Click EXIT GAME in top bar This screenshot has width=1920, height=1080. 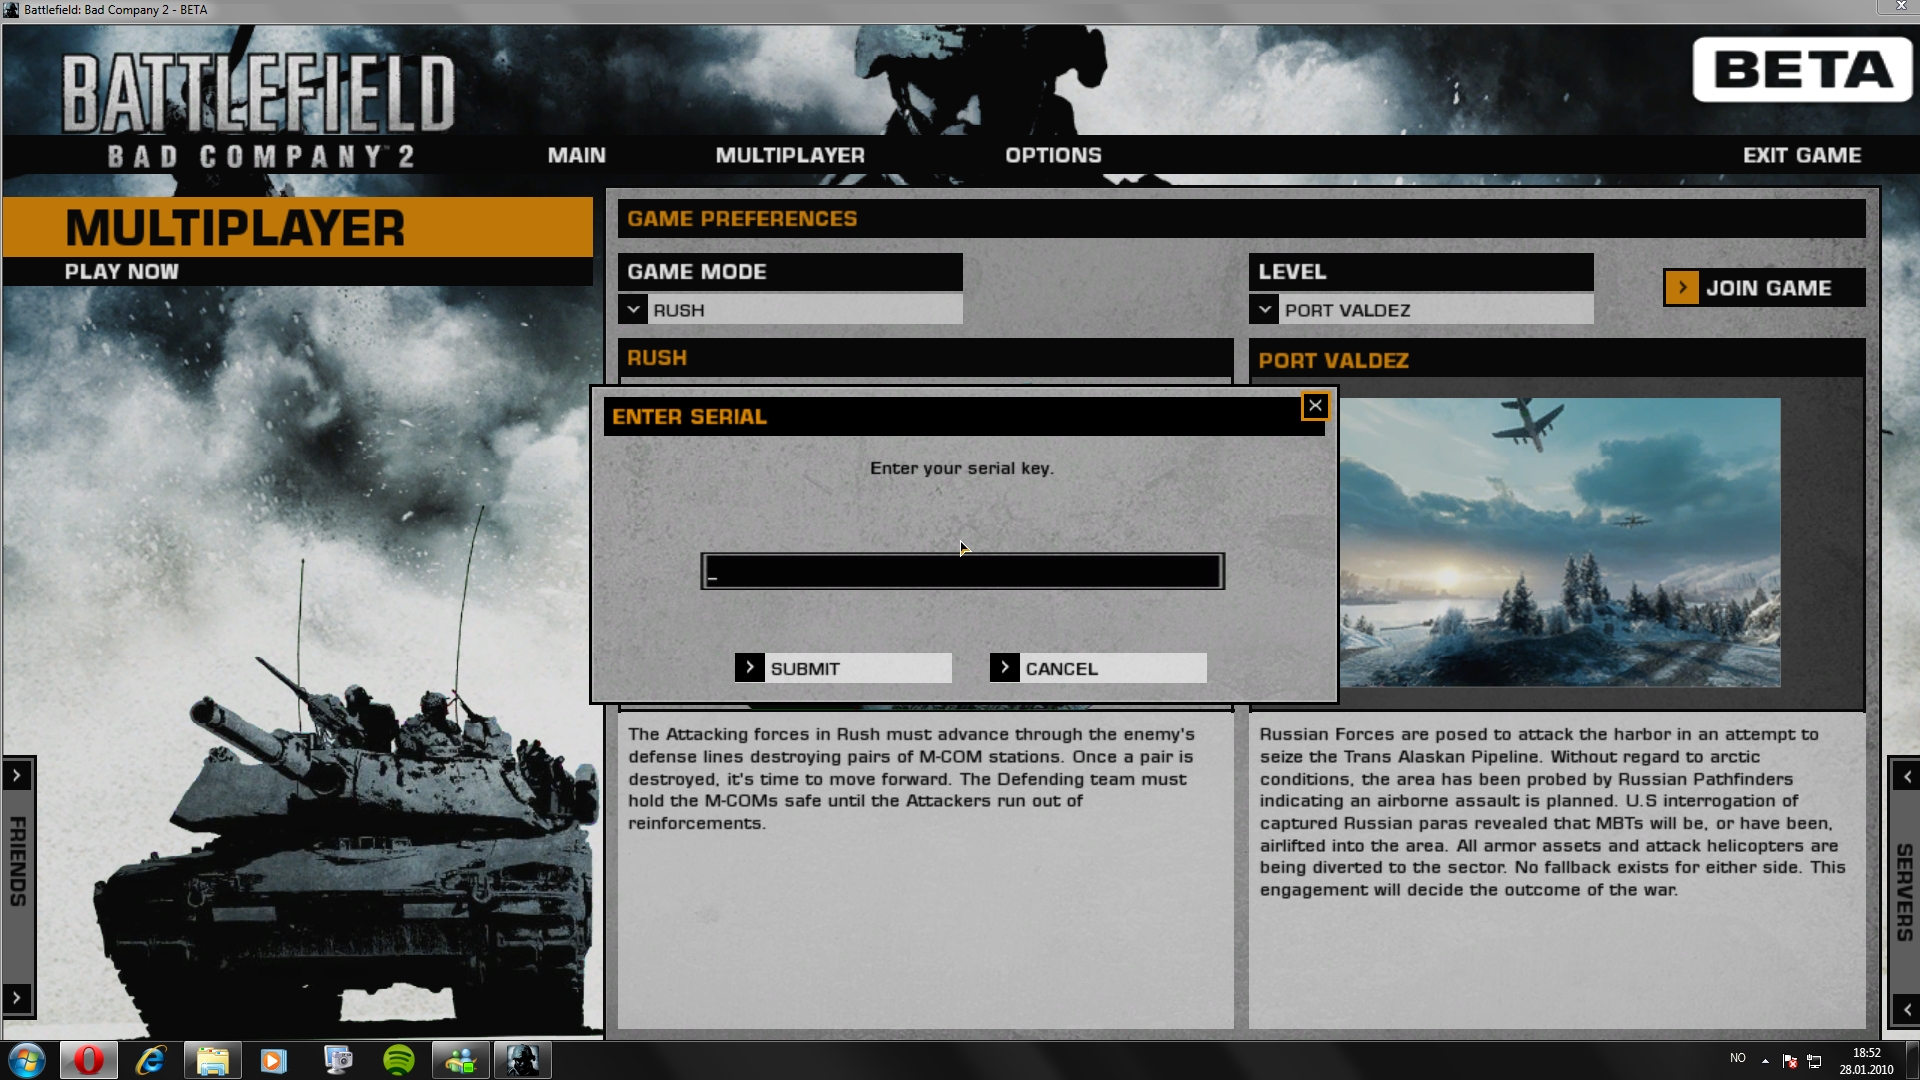click(1802, 155)
